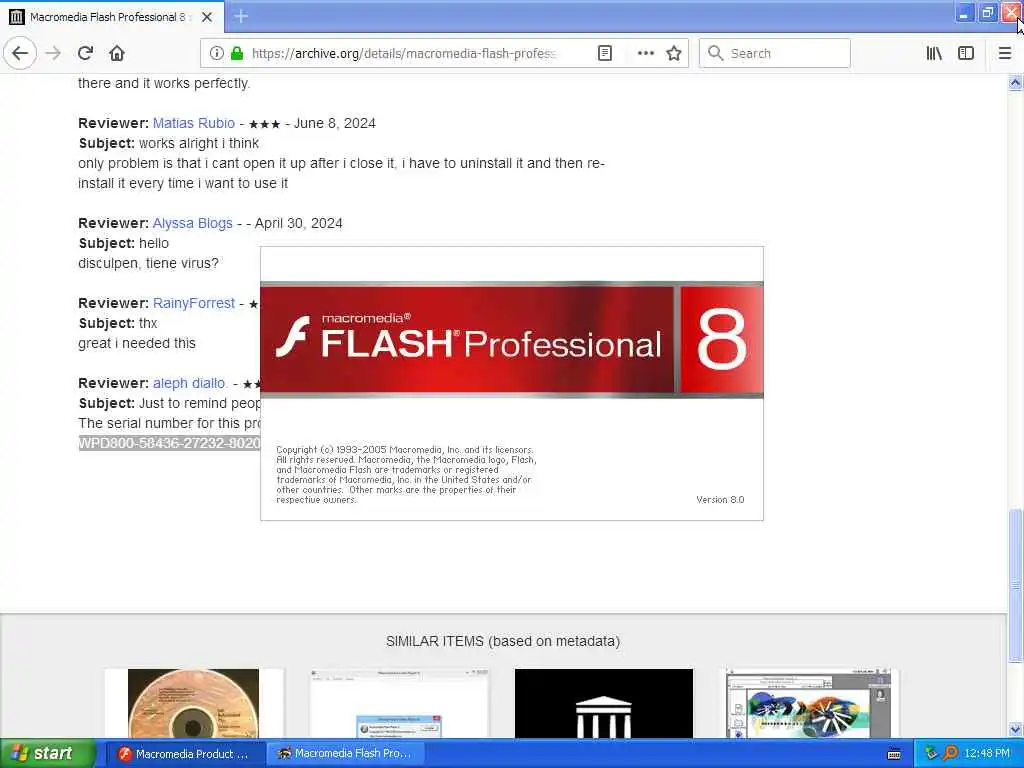Open the Firefox hamburger menu
Image resolution: width=1024 pixels, height=768 pixels.
[1005, 53]
